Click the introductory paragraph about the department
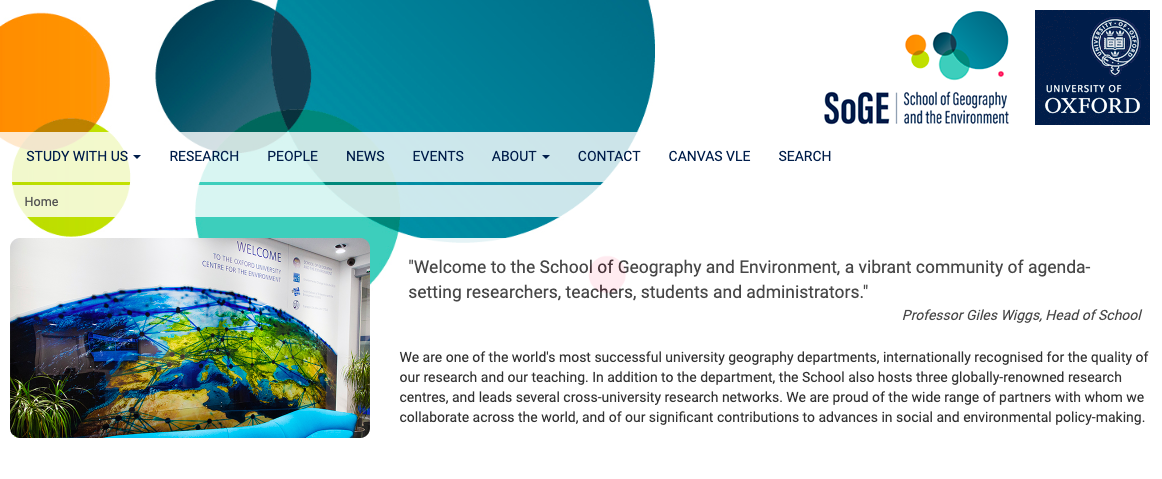The width and height of the screenshot is (1162, 479). pyautogui.click(x=773, y=388)
